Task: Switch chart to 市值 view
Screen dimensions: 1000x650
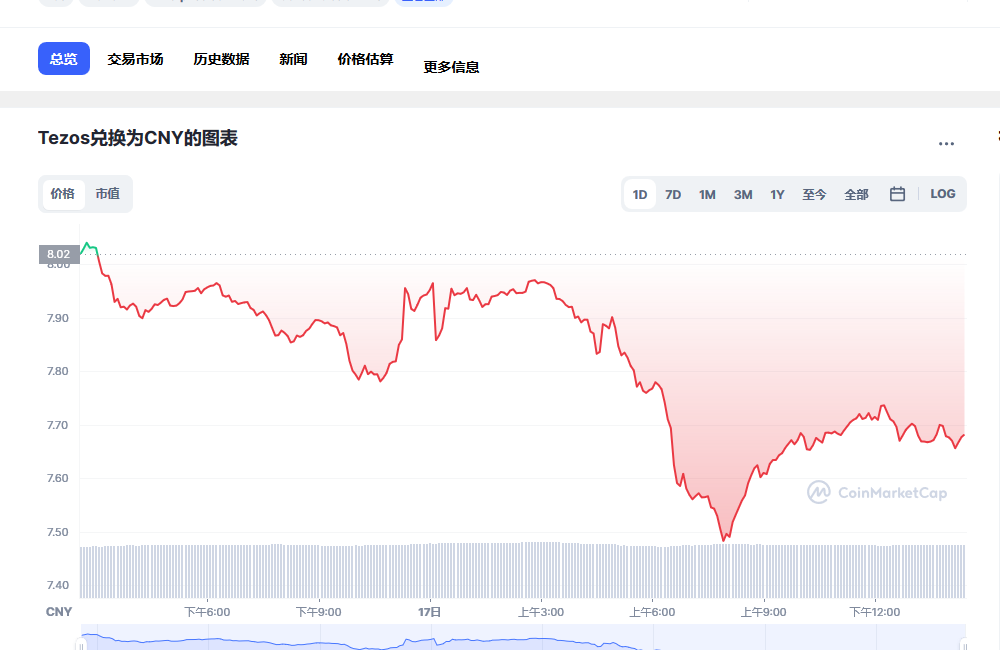Action: [x=108, y=194]
